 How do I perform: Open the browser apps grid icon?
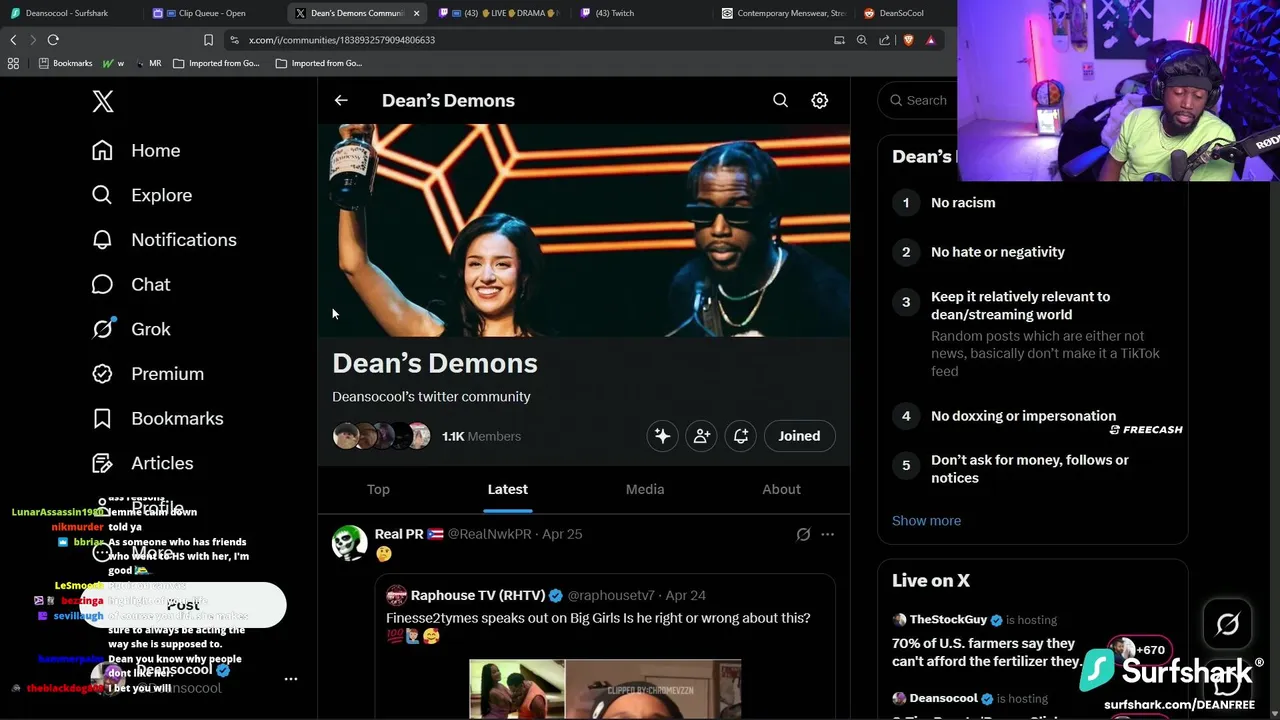[13, 63]
